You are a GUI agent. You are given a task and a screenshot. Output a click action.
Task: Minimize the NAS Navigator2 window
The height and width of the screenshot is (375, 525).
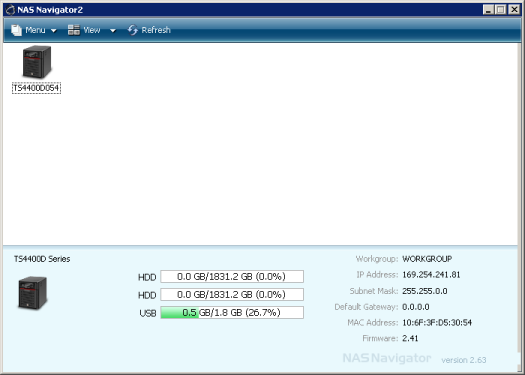pos(489,10)
